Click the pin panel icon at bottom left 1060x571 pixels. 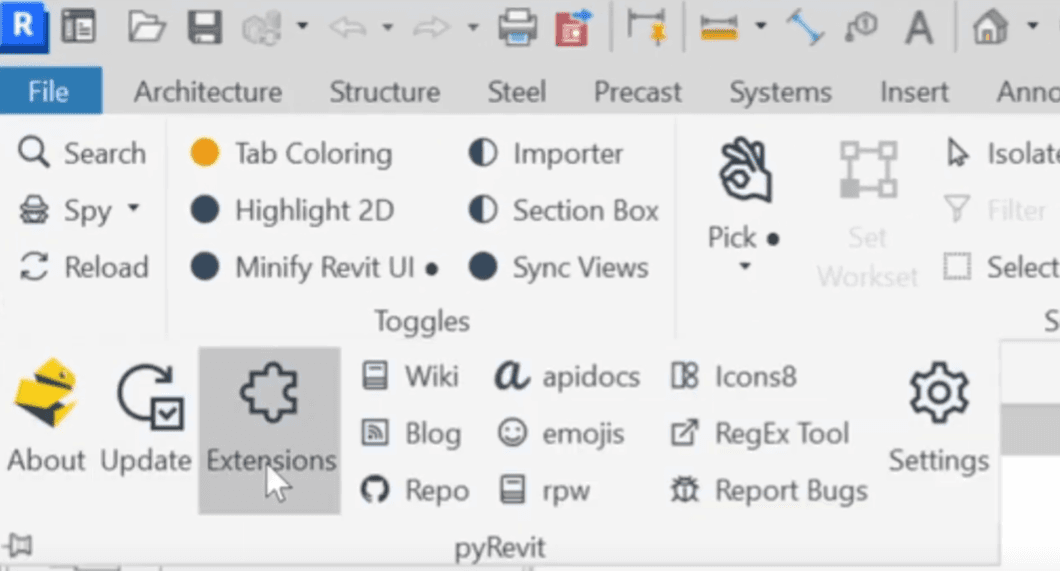pyautogui.click(x=18, y=545)
